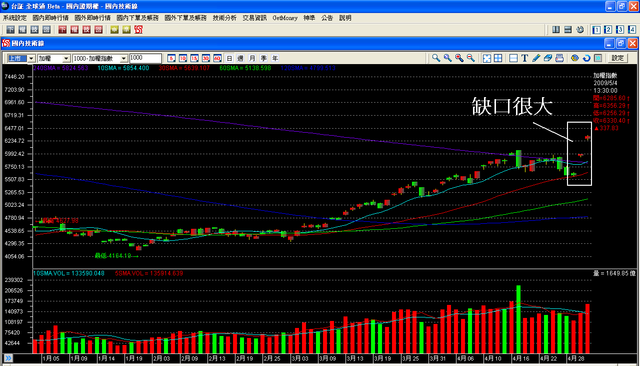Open the 系統設定 menu
Screen dimensions: 640x366
[x=15, y=18]
